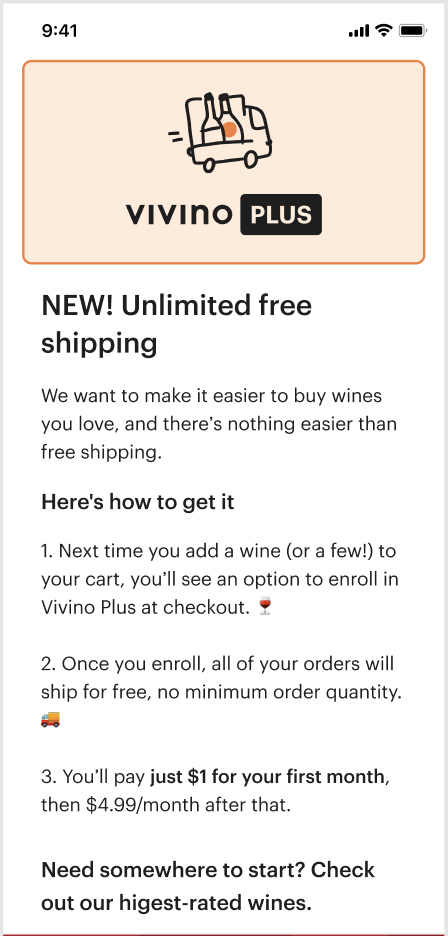Tap step 2 about free shipping orders
Screen dimensions: 448x936
[221, 691]
